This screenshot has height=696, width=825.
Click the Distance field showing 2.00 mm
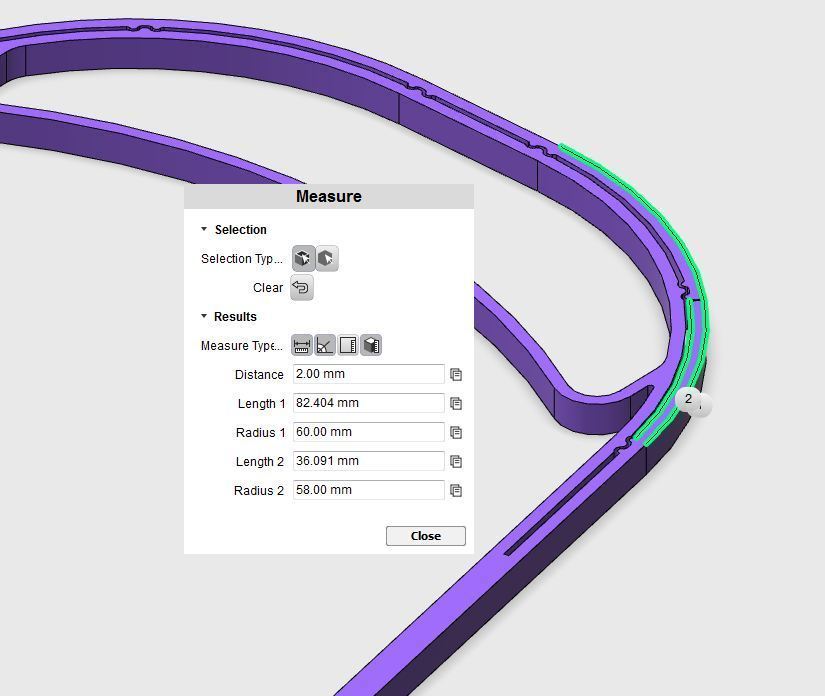(368, 374)
